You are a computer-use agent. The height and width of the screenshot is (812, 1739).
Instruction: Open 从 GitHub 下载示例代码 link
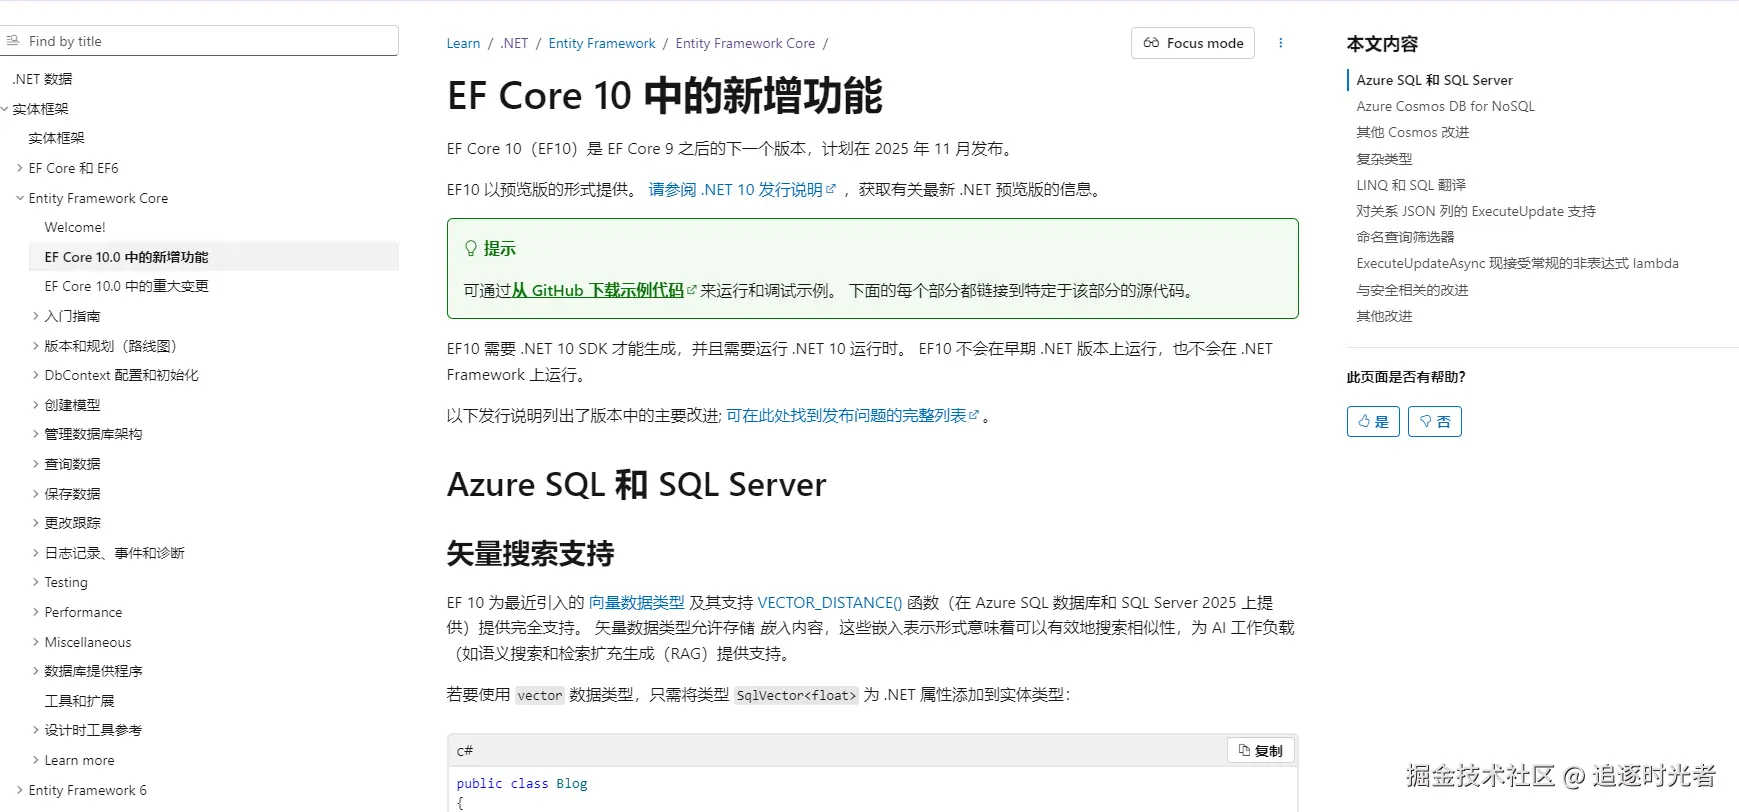603,291
